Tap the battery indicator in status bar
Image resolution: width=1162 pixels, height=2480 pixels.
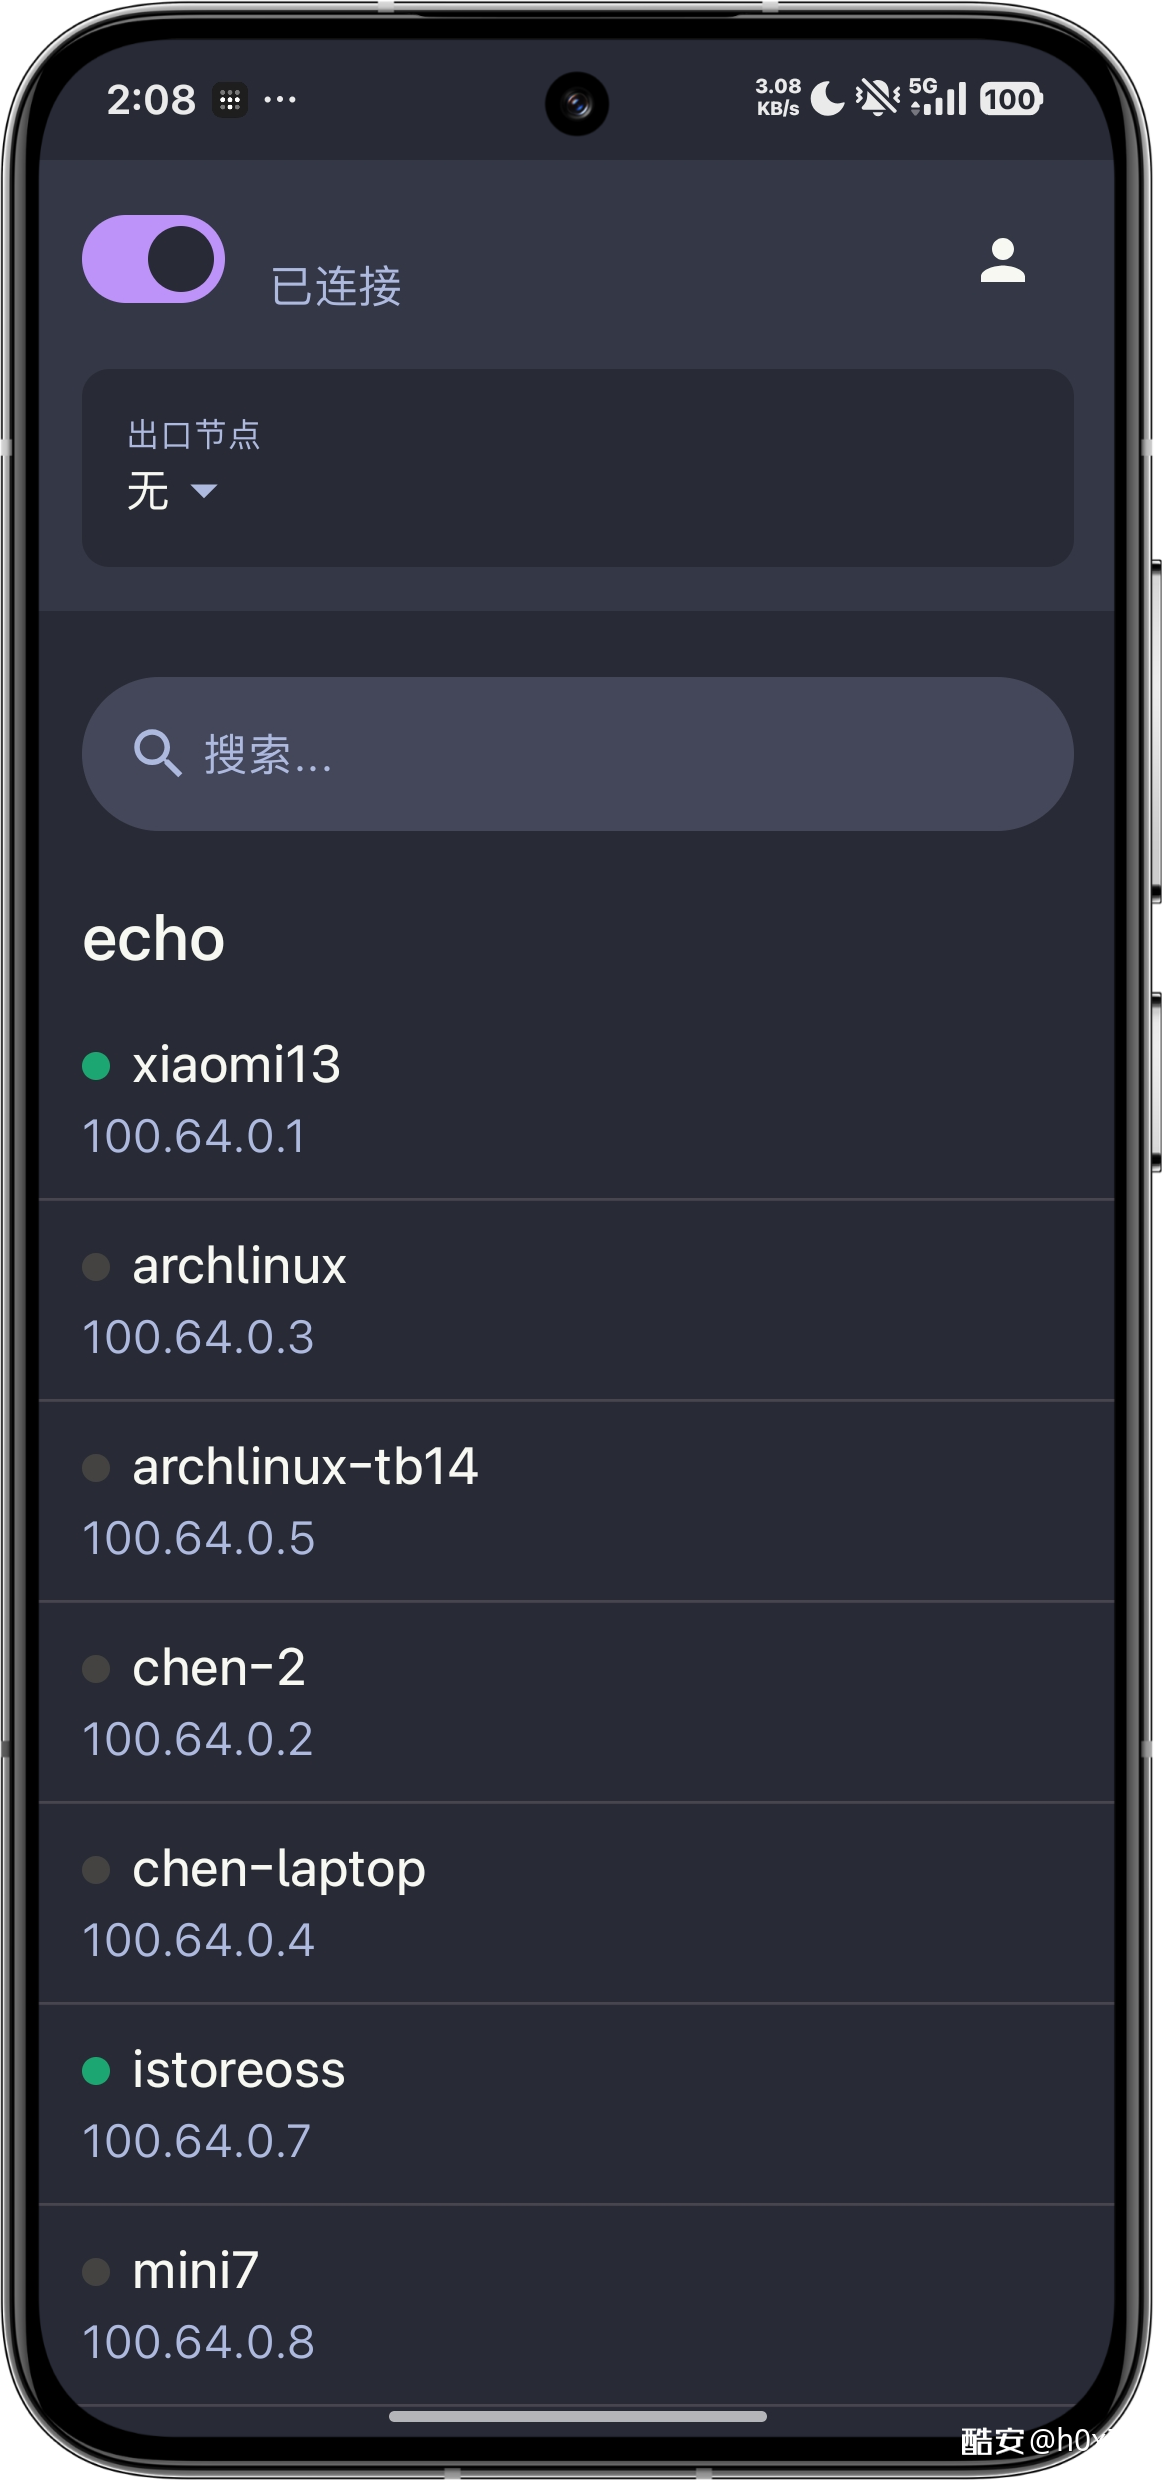tap(1010, 99)
